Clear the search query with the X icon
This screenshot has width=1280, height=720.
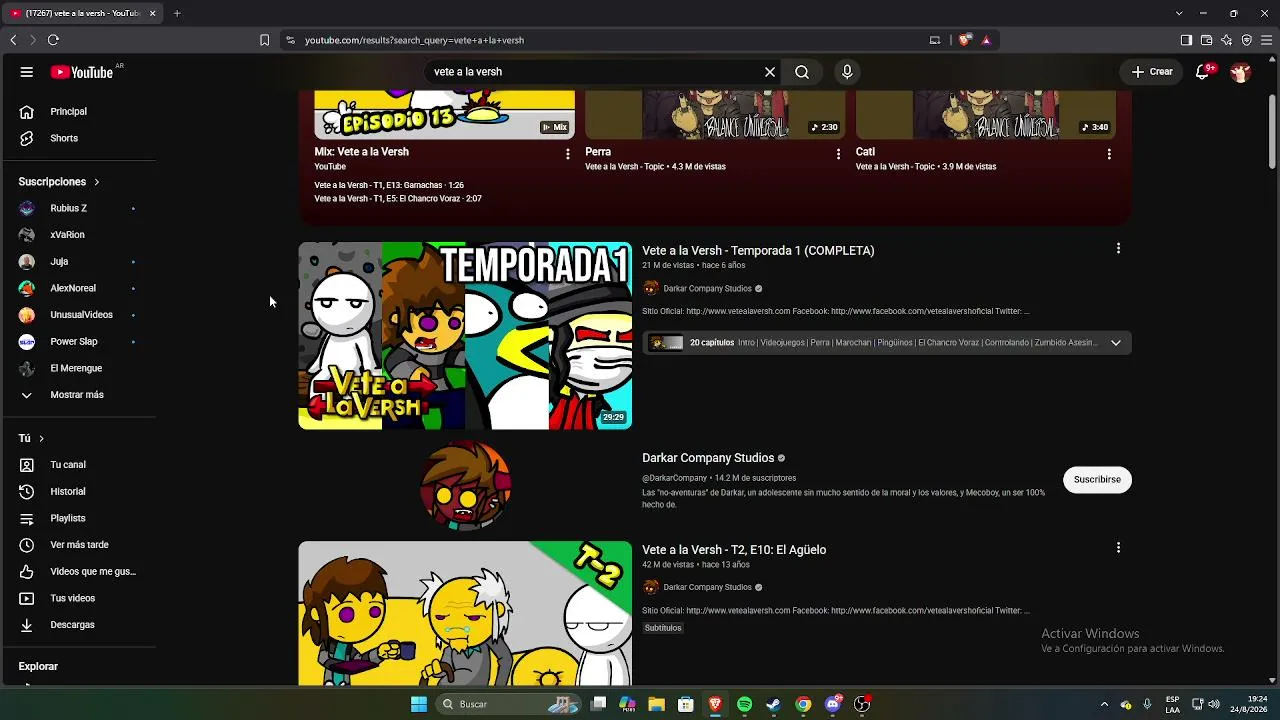point(770,72)
